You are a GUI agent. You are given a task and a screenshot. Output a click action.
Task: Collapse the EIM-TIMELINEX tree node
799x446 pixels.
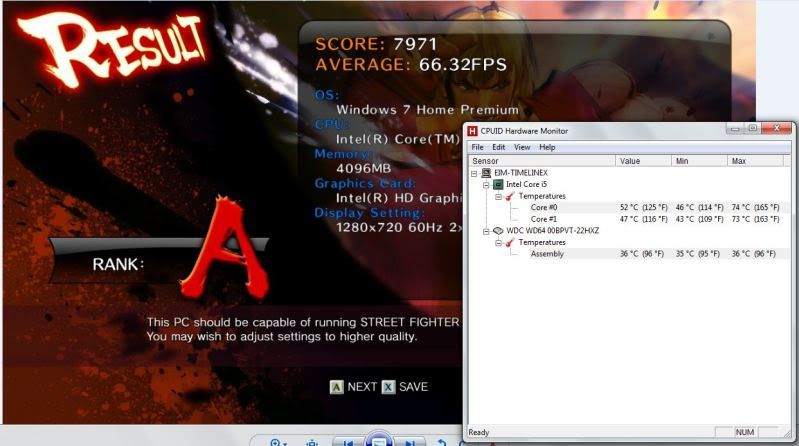click(474, 173)
